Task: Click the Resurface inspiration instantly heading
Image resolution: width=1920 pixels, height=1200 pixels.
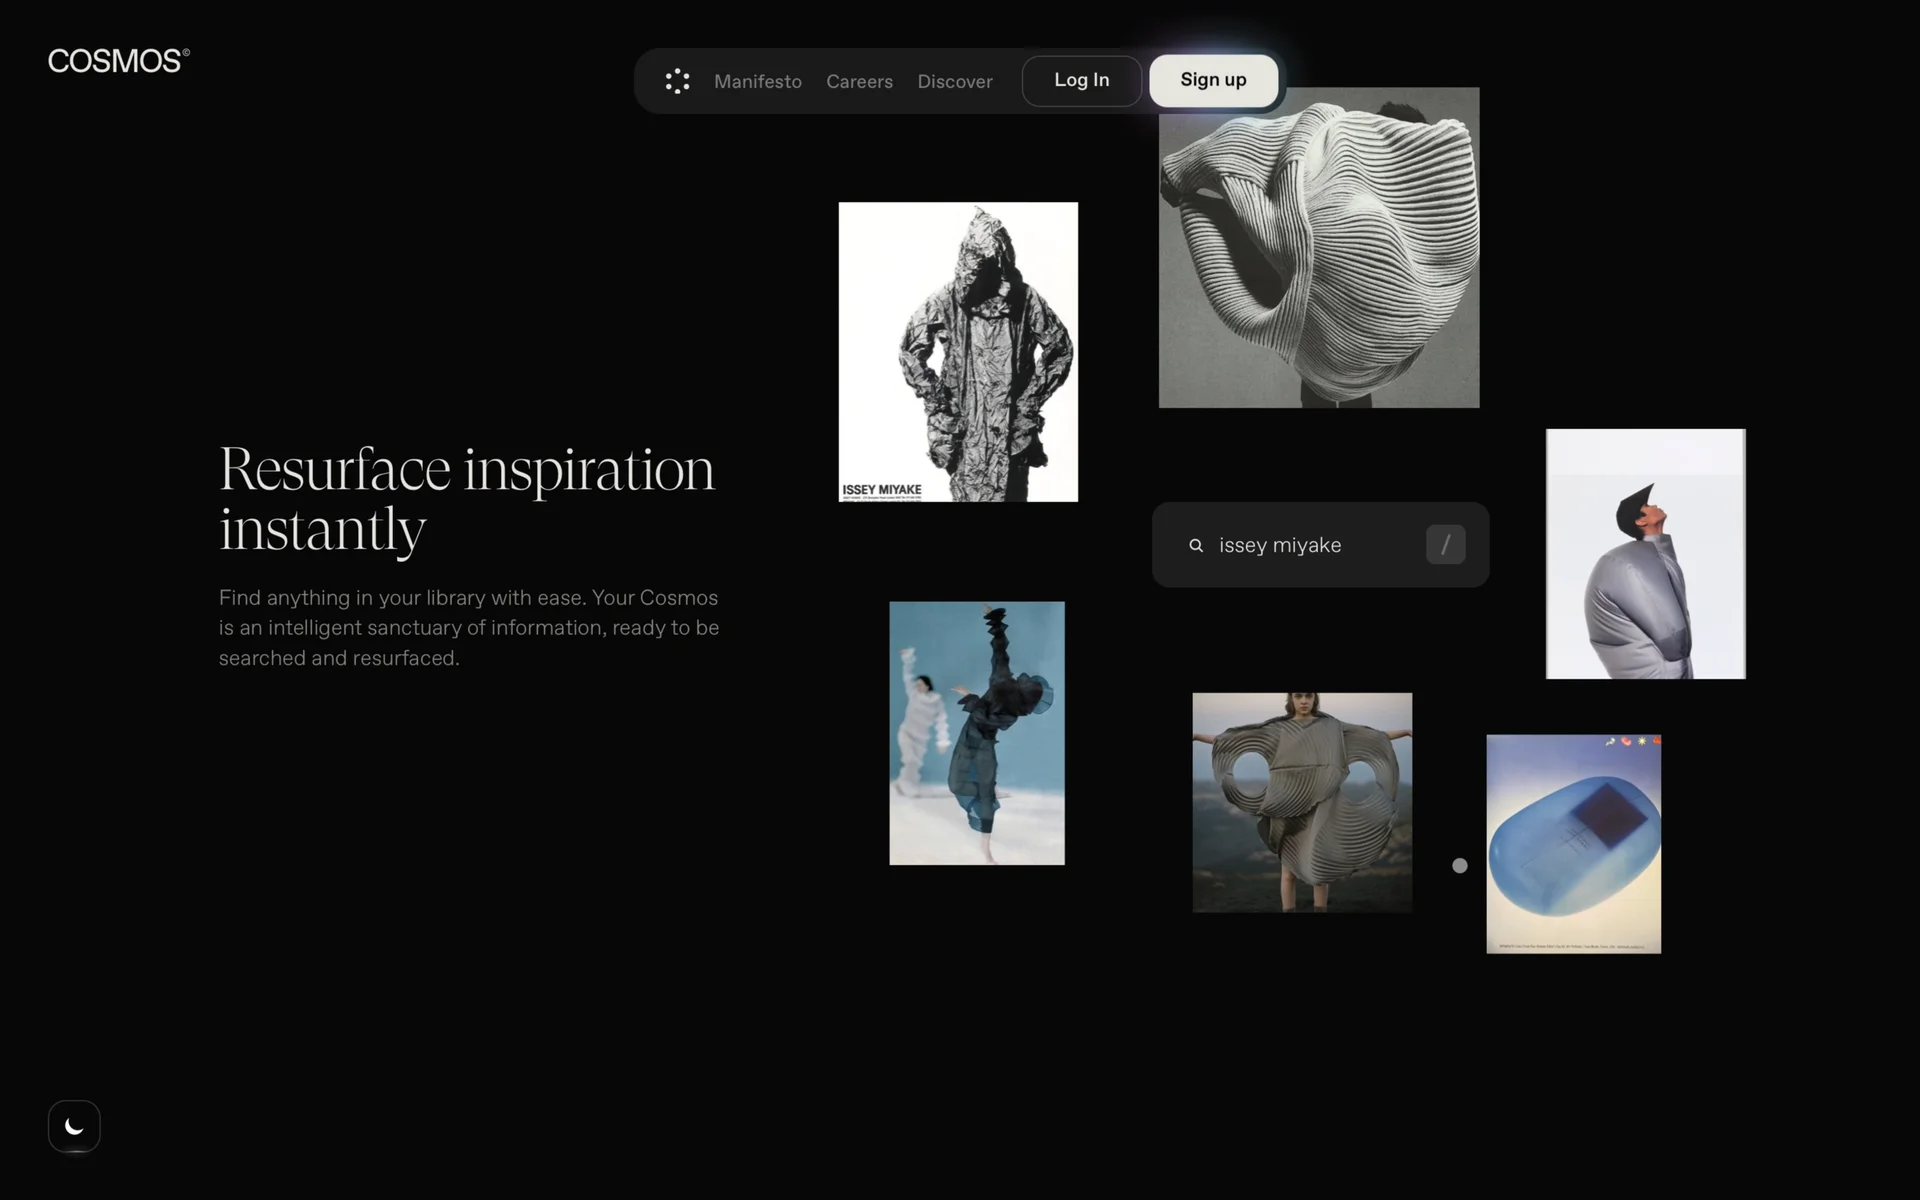Action: (x=467, y=498)
